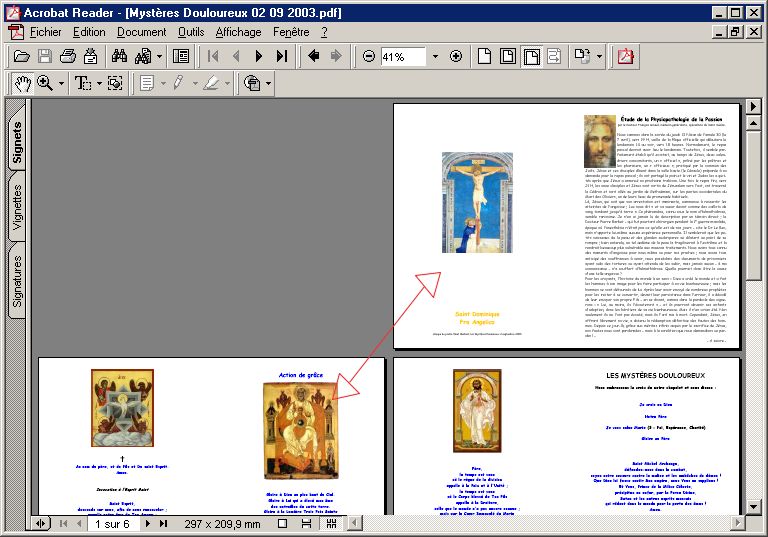Open the zoom percentage dropdown arrow

[435, 57]
